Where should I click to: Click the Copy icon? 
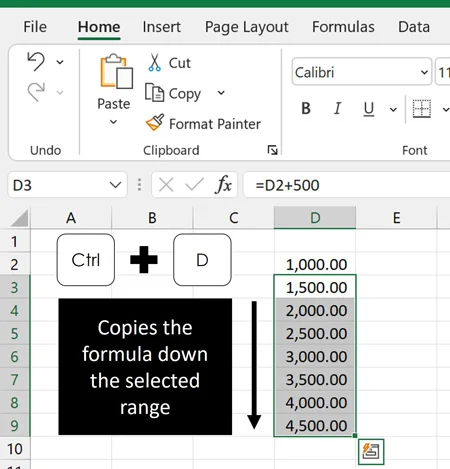pos(154,93)
